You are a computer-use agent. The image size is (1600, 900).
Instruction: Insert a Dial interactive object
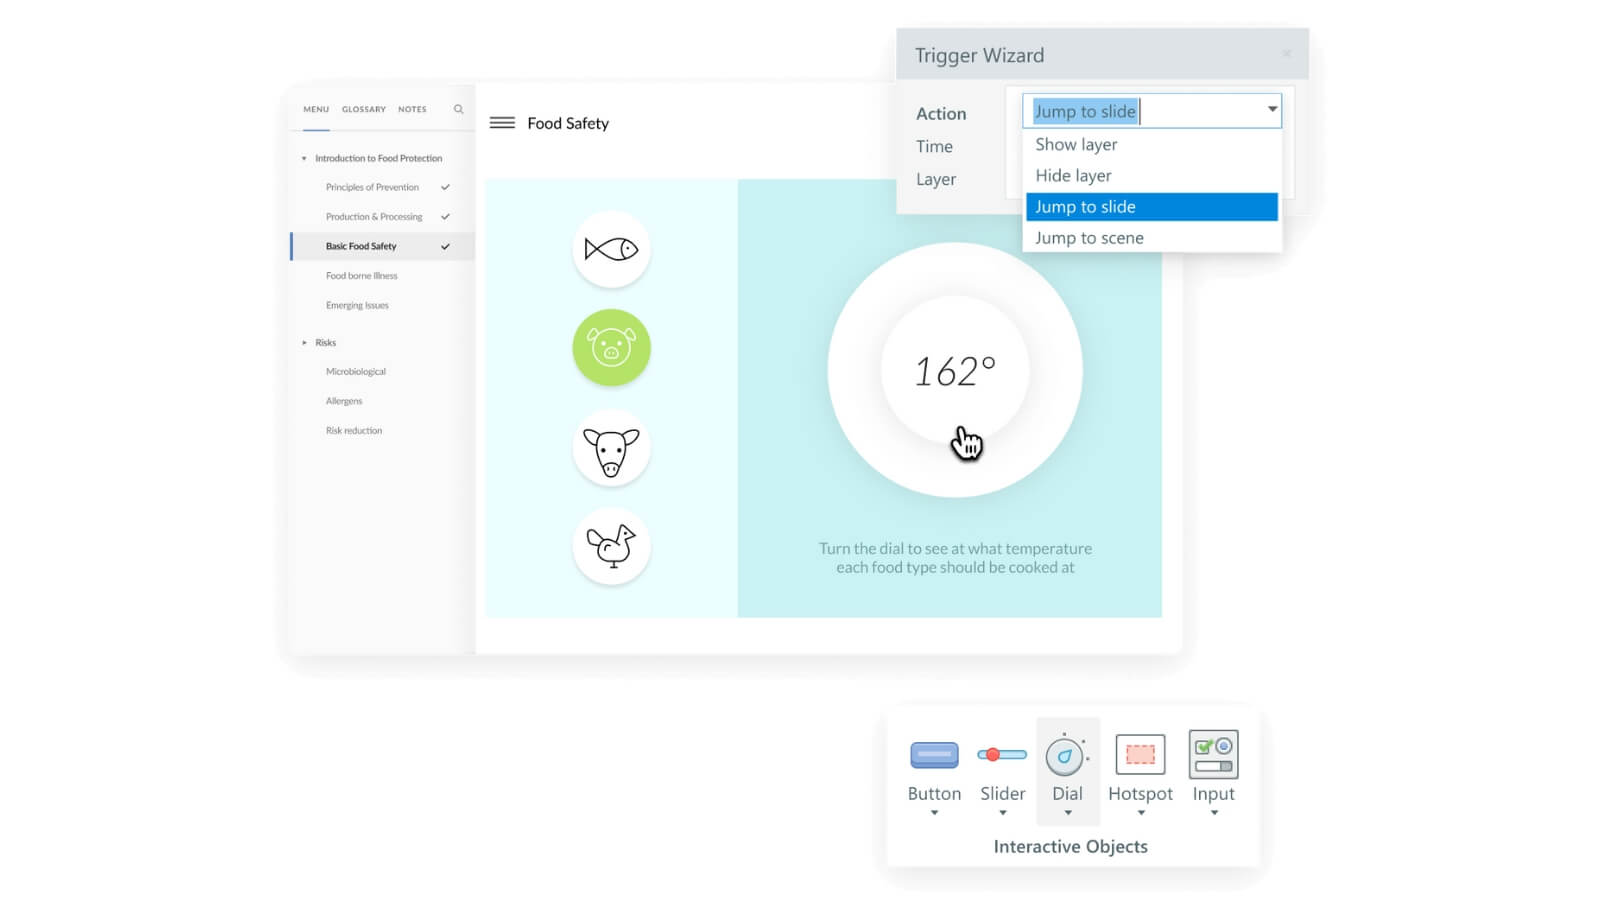tap(1067, 768)
